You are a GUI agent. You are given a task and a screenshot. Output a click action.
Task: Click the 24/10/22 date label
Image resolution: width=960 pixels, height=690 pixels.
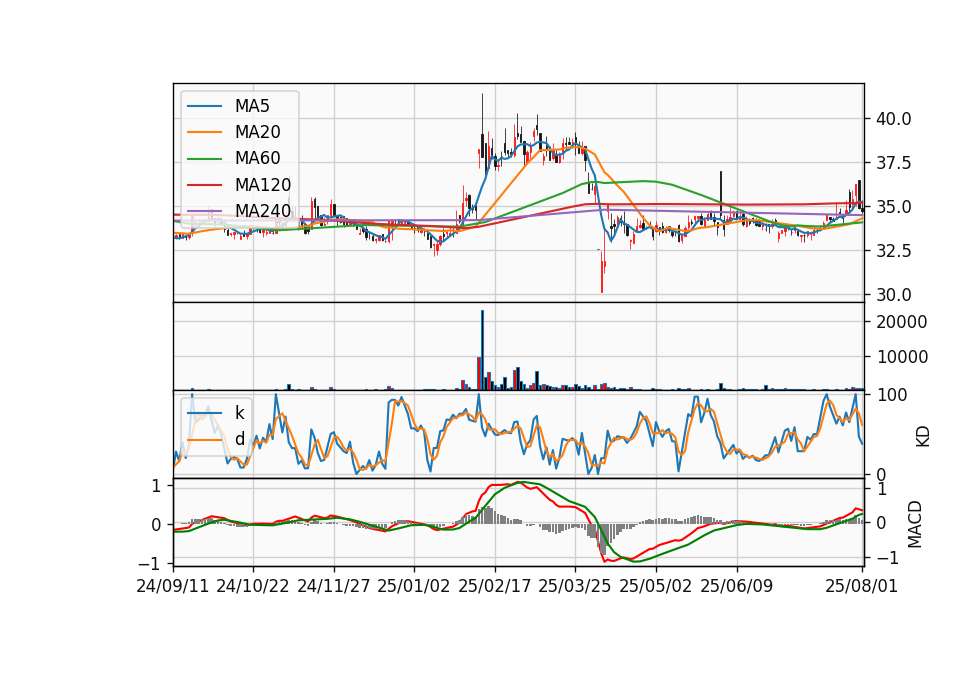[253, 586]
